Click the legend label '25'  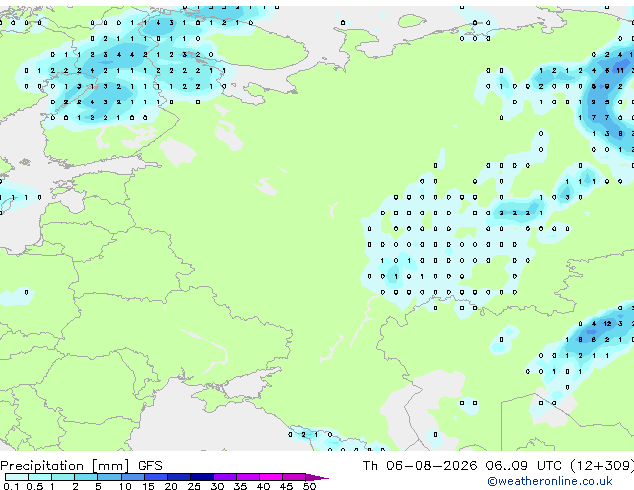pos(194,486)
